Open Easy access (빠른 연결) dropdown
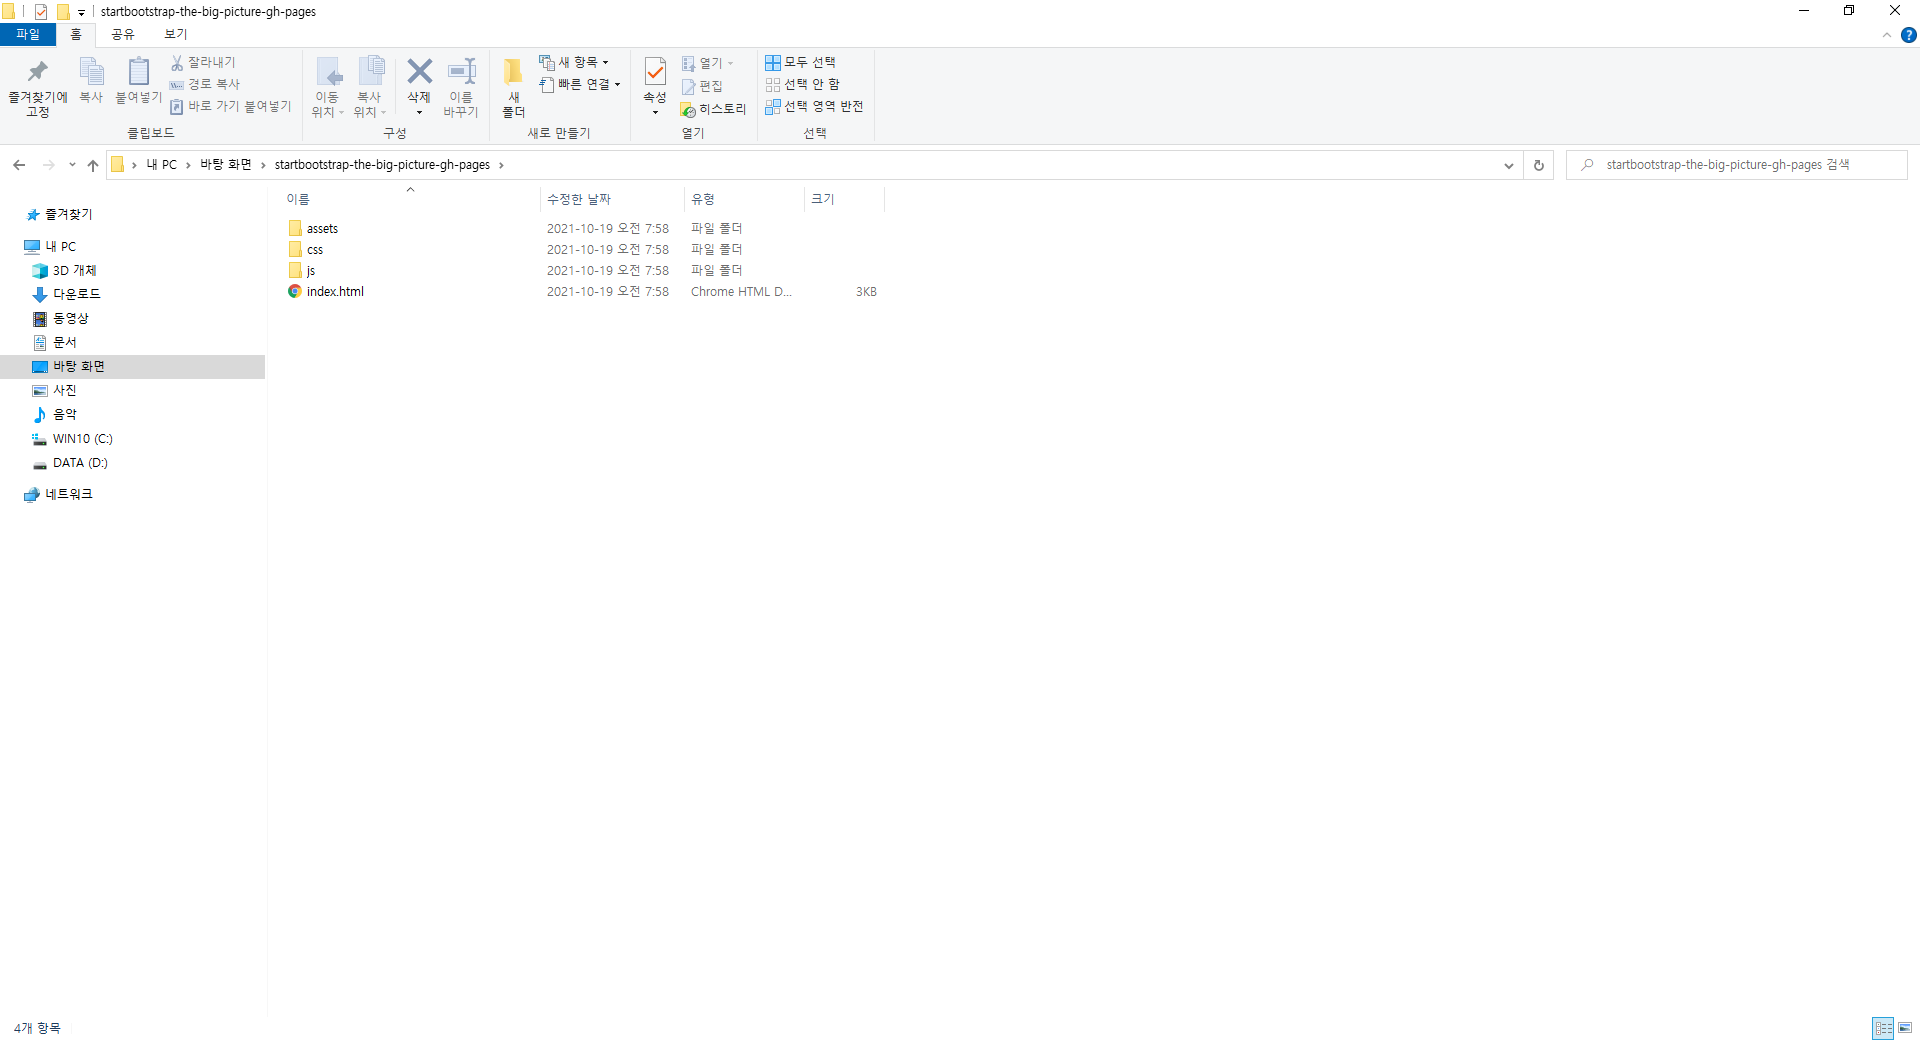 (580, 84)
